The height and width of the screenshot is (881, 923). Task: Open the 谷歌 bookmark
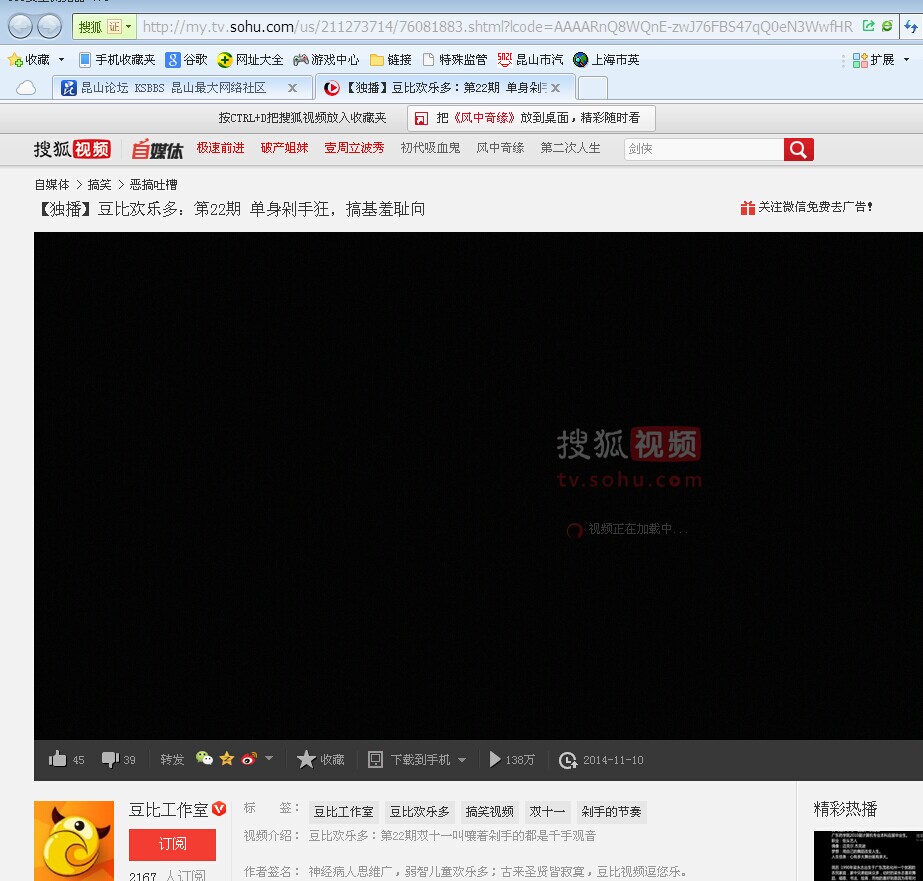[x=187, y=59]
